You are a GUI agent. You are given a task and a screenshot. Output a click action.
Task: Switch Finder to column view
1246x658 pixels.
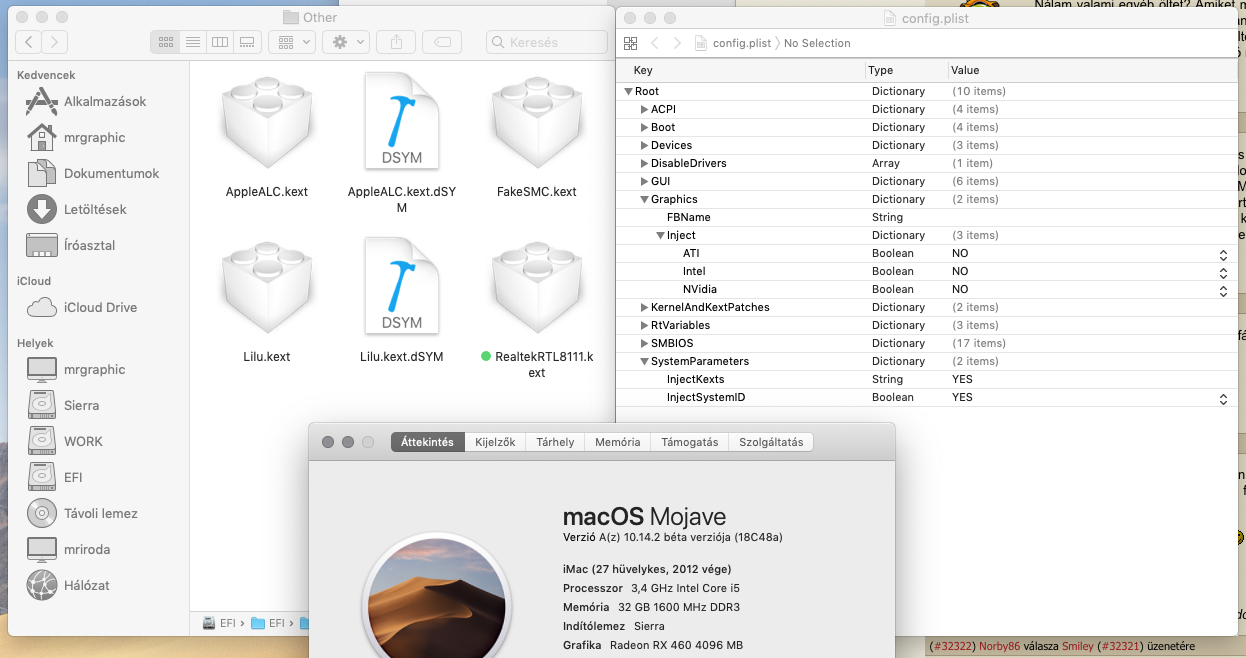[220, 42]
